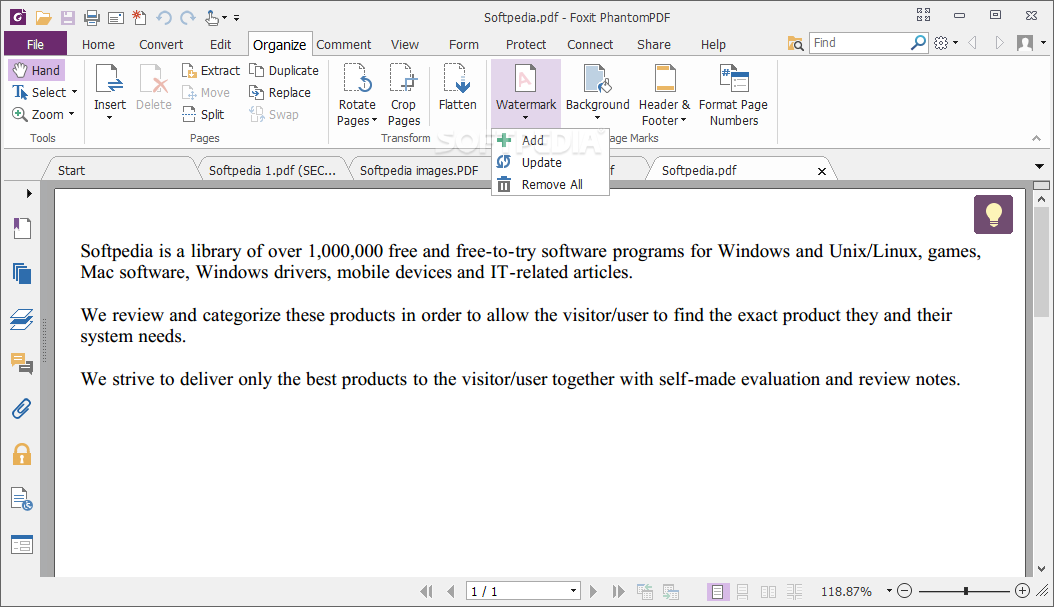Expand the Zoom tool dropdown
1054x607 pixels.
click(x=71, y=114)
